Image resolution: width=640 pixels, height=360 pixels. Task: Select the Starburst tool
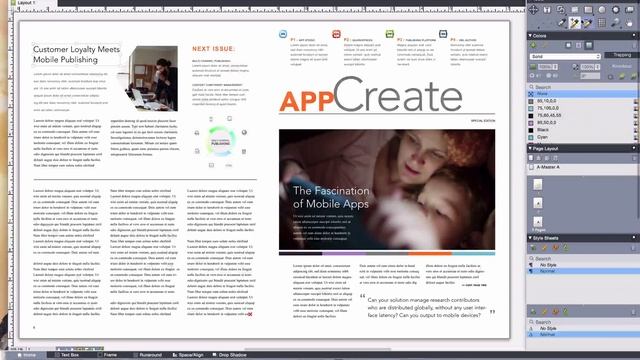coord(616,10)
